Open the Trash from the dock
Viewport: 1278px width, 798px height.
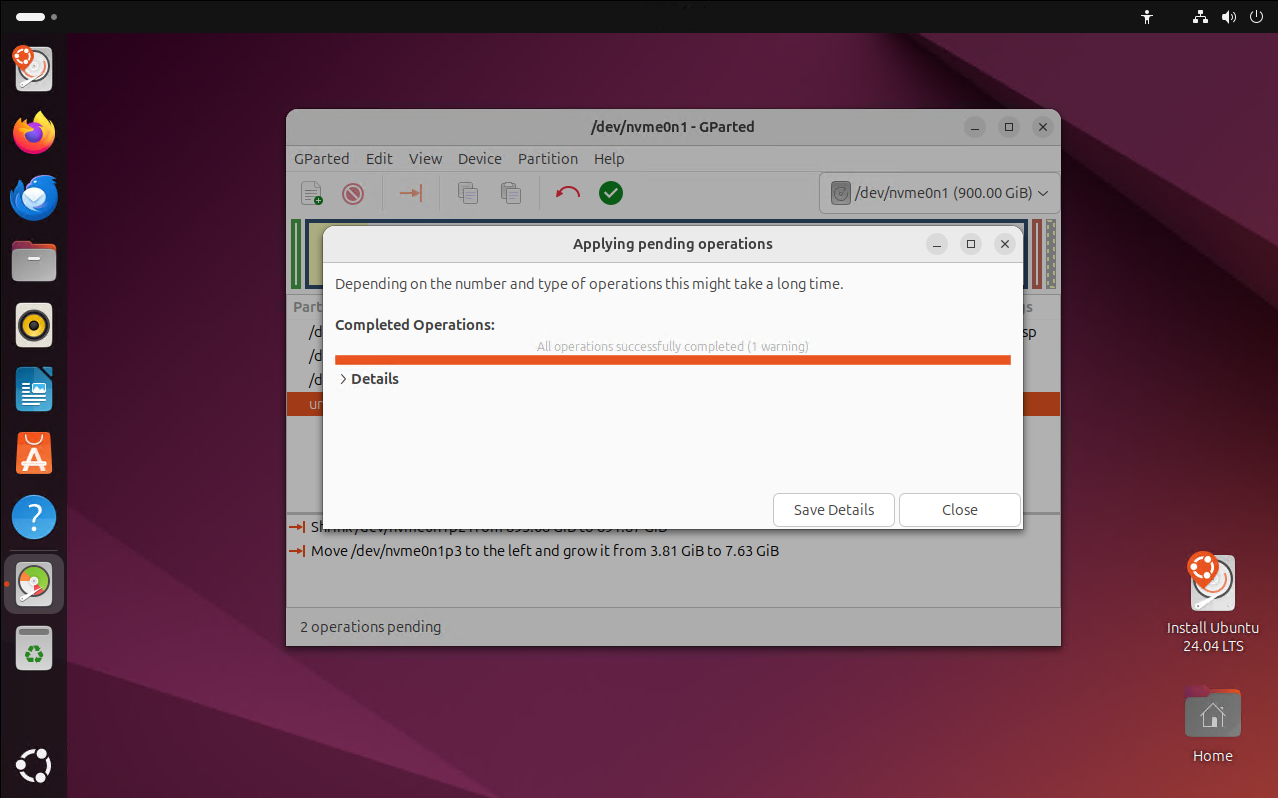34,648
